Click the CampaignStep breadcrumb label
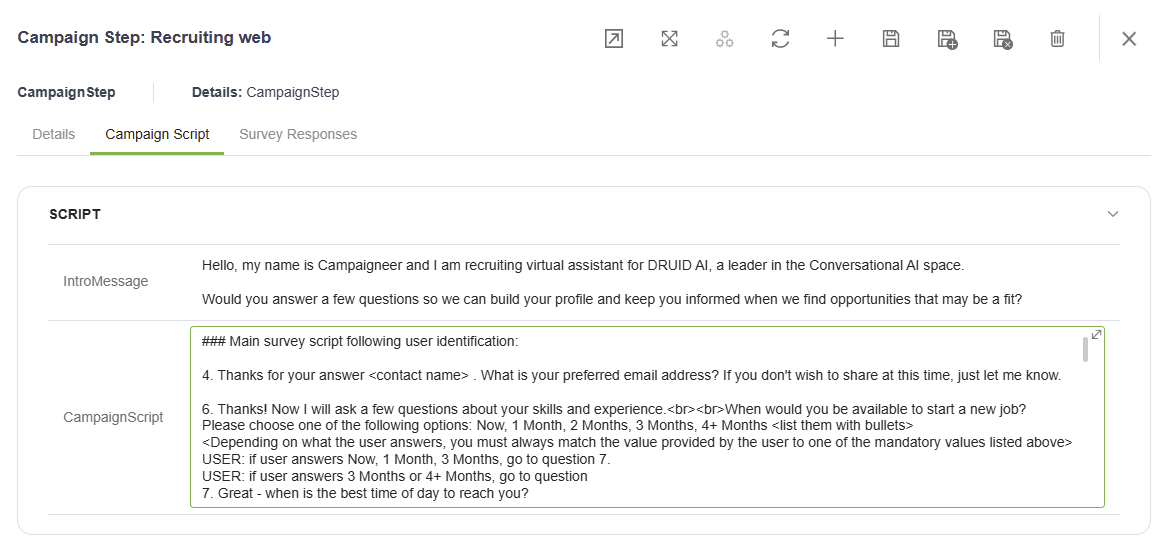Screen dimensions: 1164x560 point(67,93)
